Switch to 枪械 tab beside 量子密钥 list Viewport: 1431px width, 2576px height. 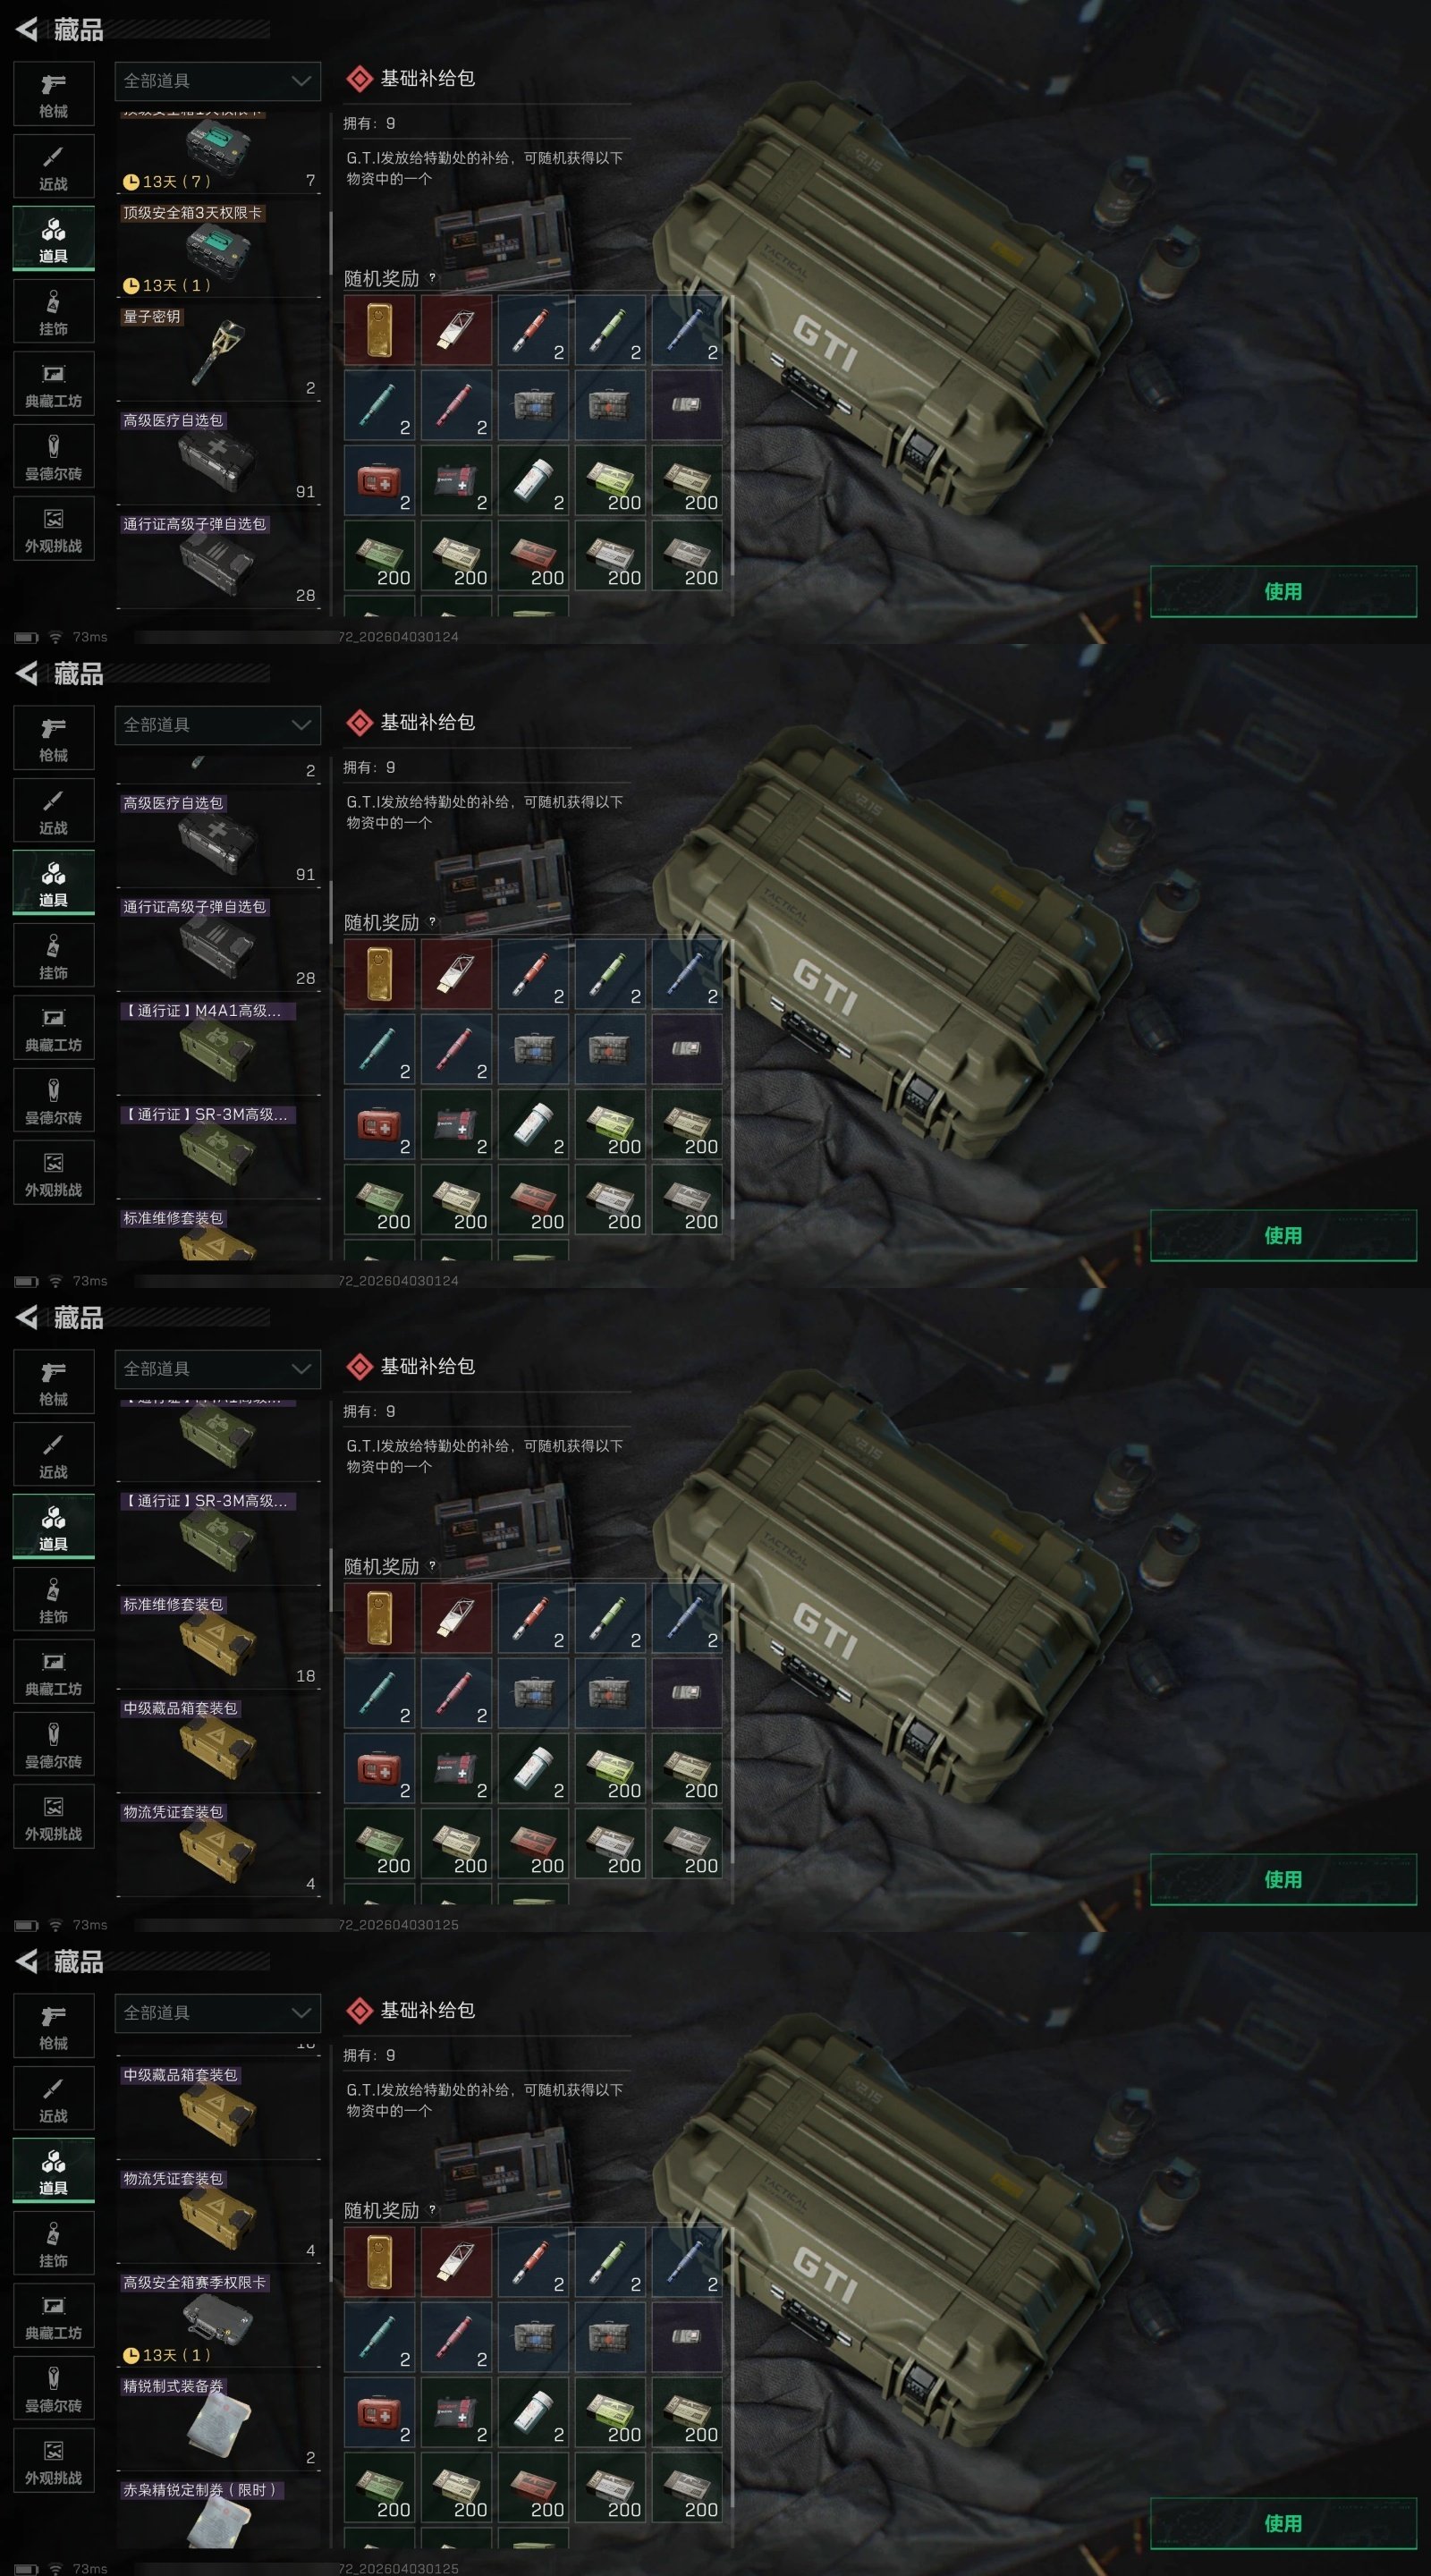tap(54, 94)
